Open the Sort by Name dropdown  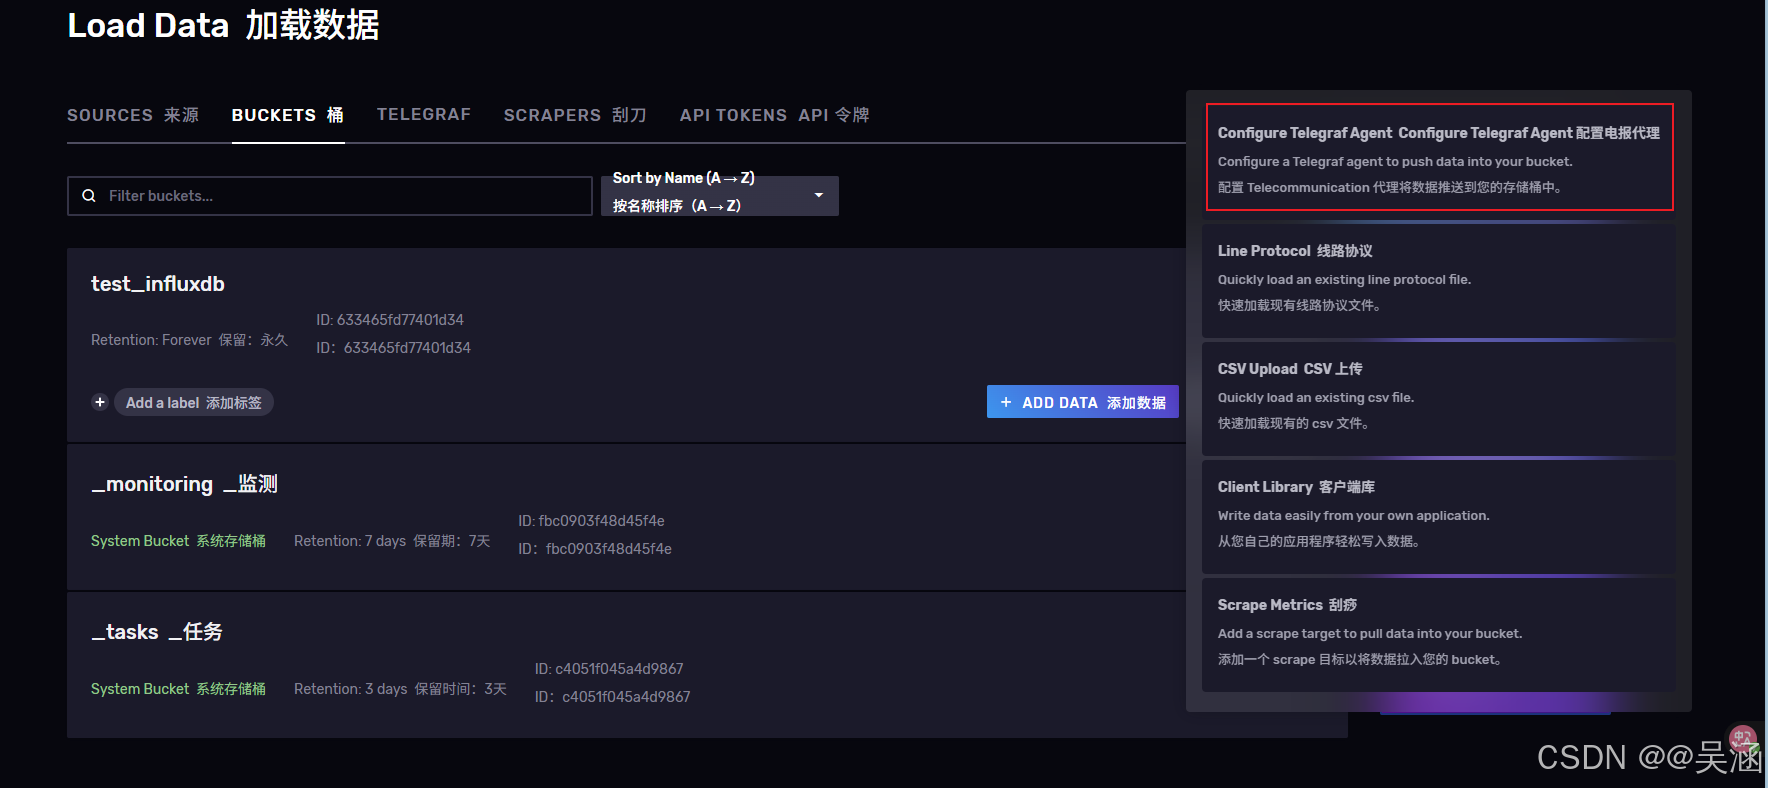click(x=720, y=196)
